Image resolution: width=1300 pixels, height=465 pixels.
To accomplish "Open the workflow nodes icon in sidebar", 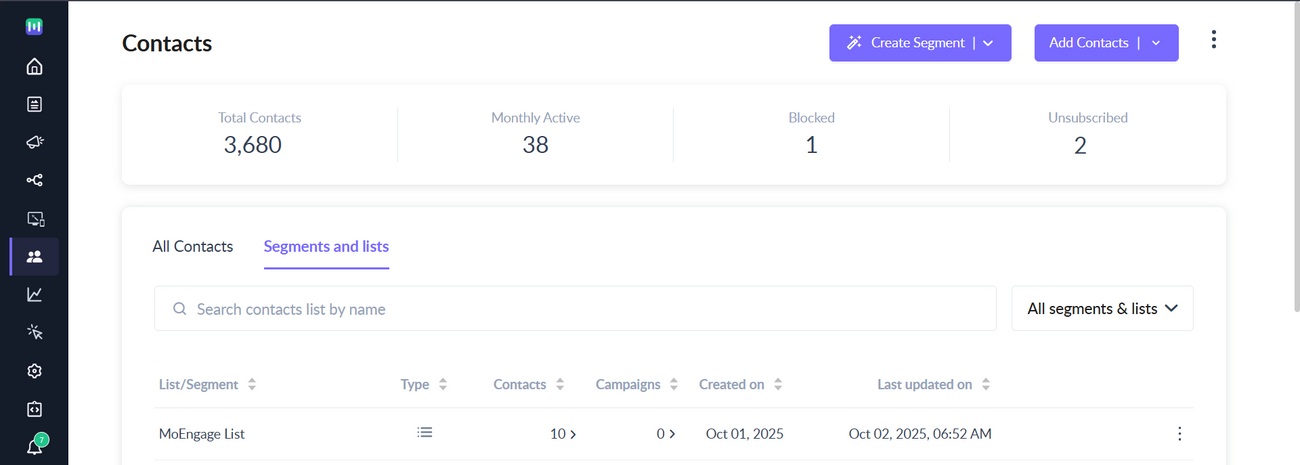I will [x=34, y=181].
